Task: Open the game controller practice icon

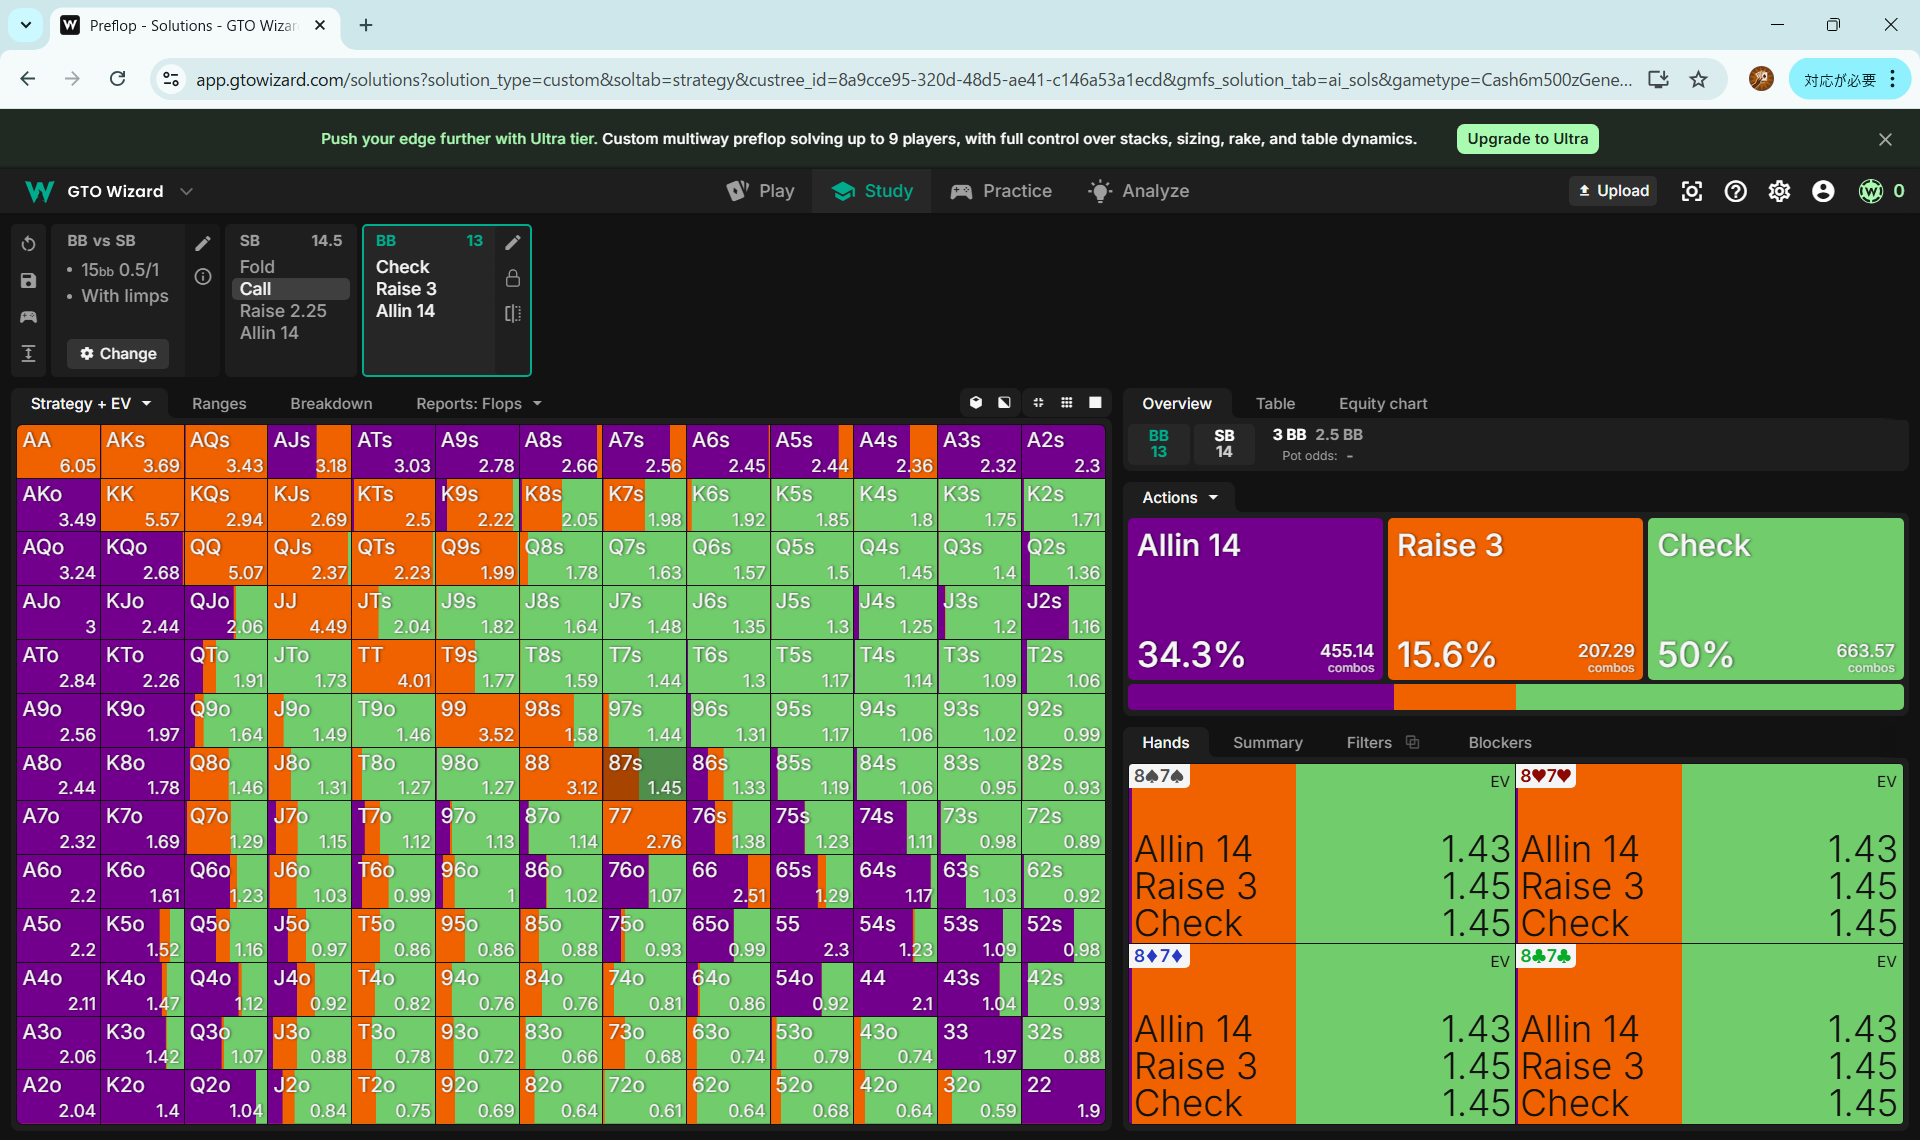Action: (28, 317)
